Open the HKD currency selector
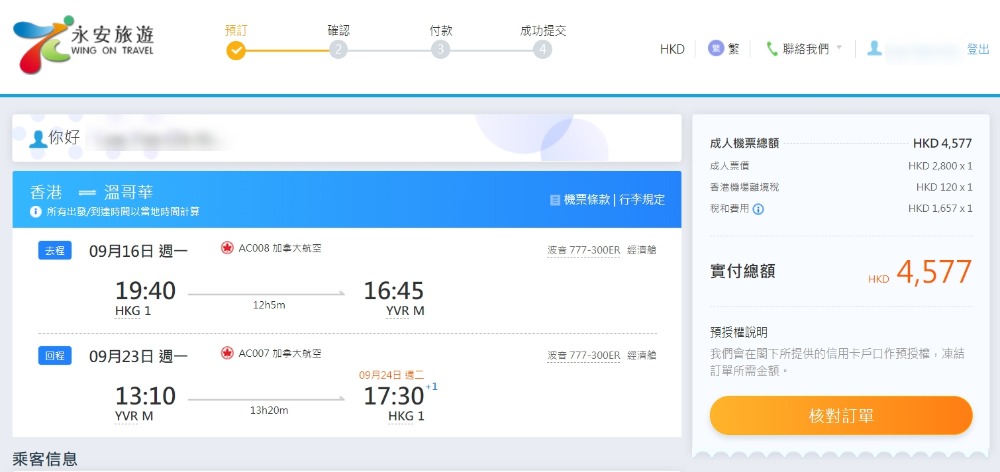Screen dimensions: 1000x472 [x=672, y=49]
